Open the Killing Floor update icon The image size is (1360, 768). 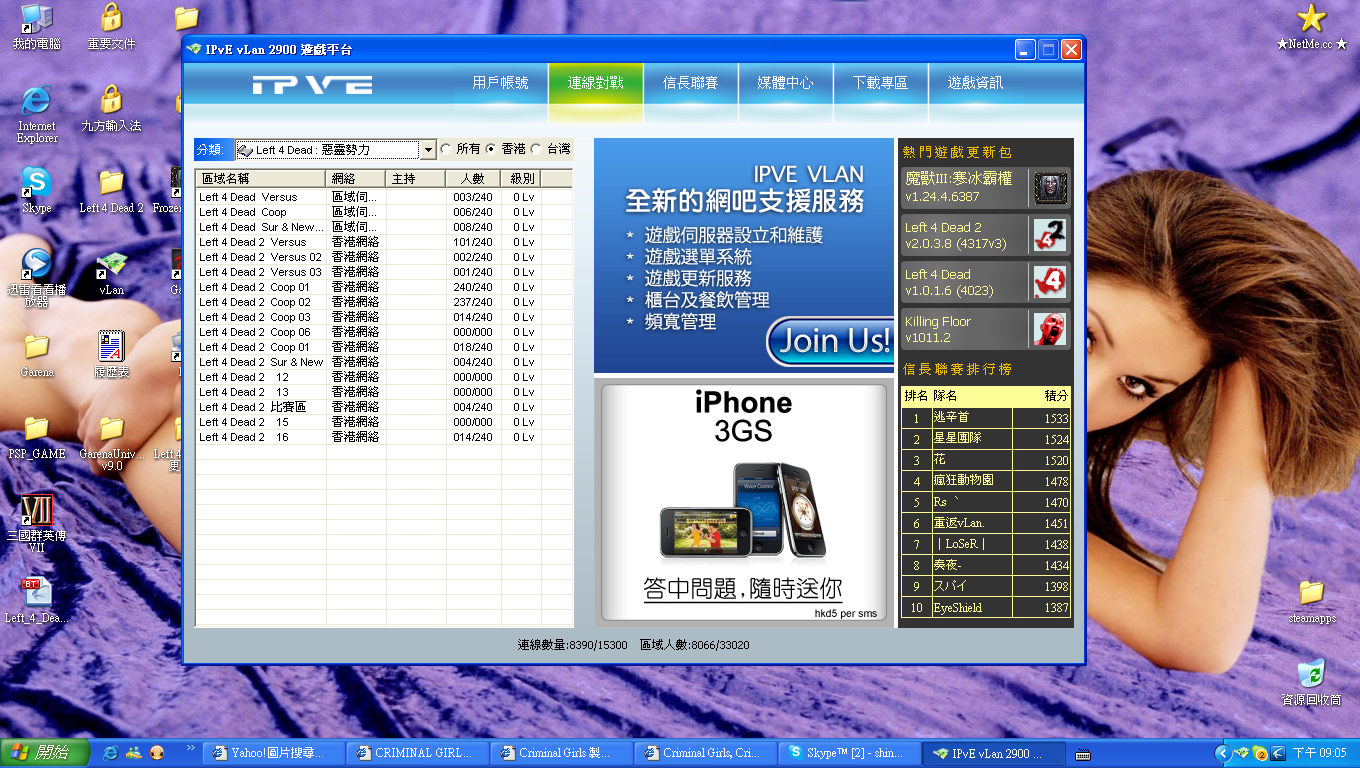(1050, 329)
